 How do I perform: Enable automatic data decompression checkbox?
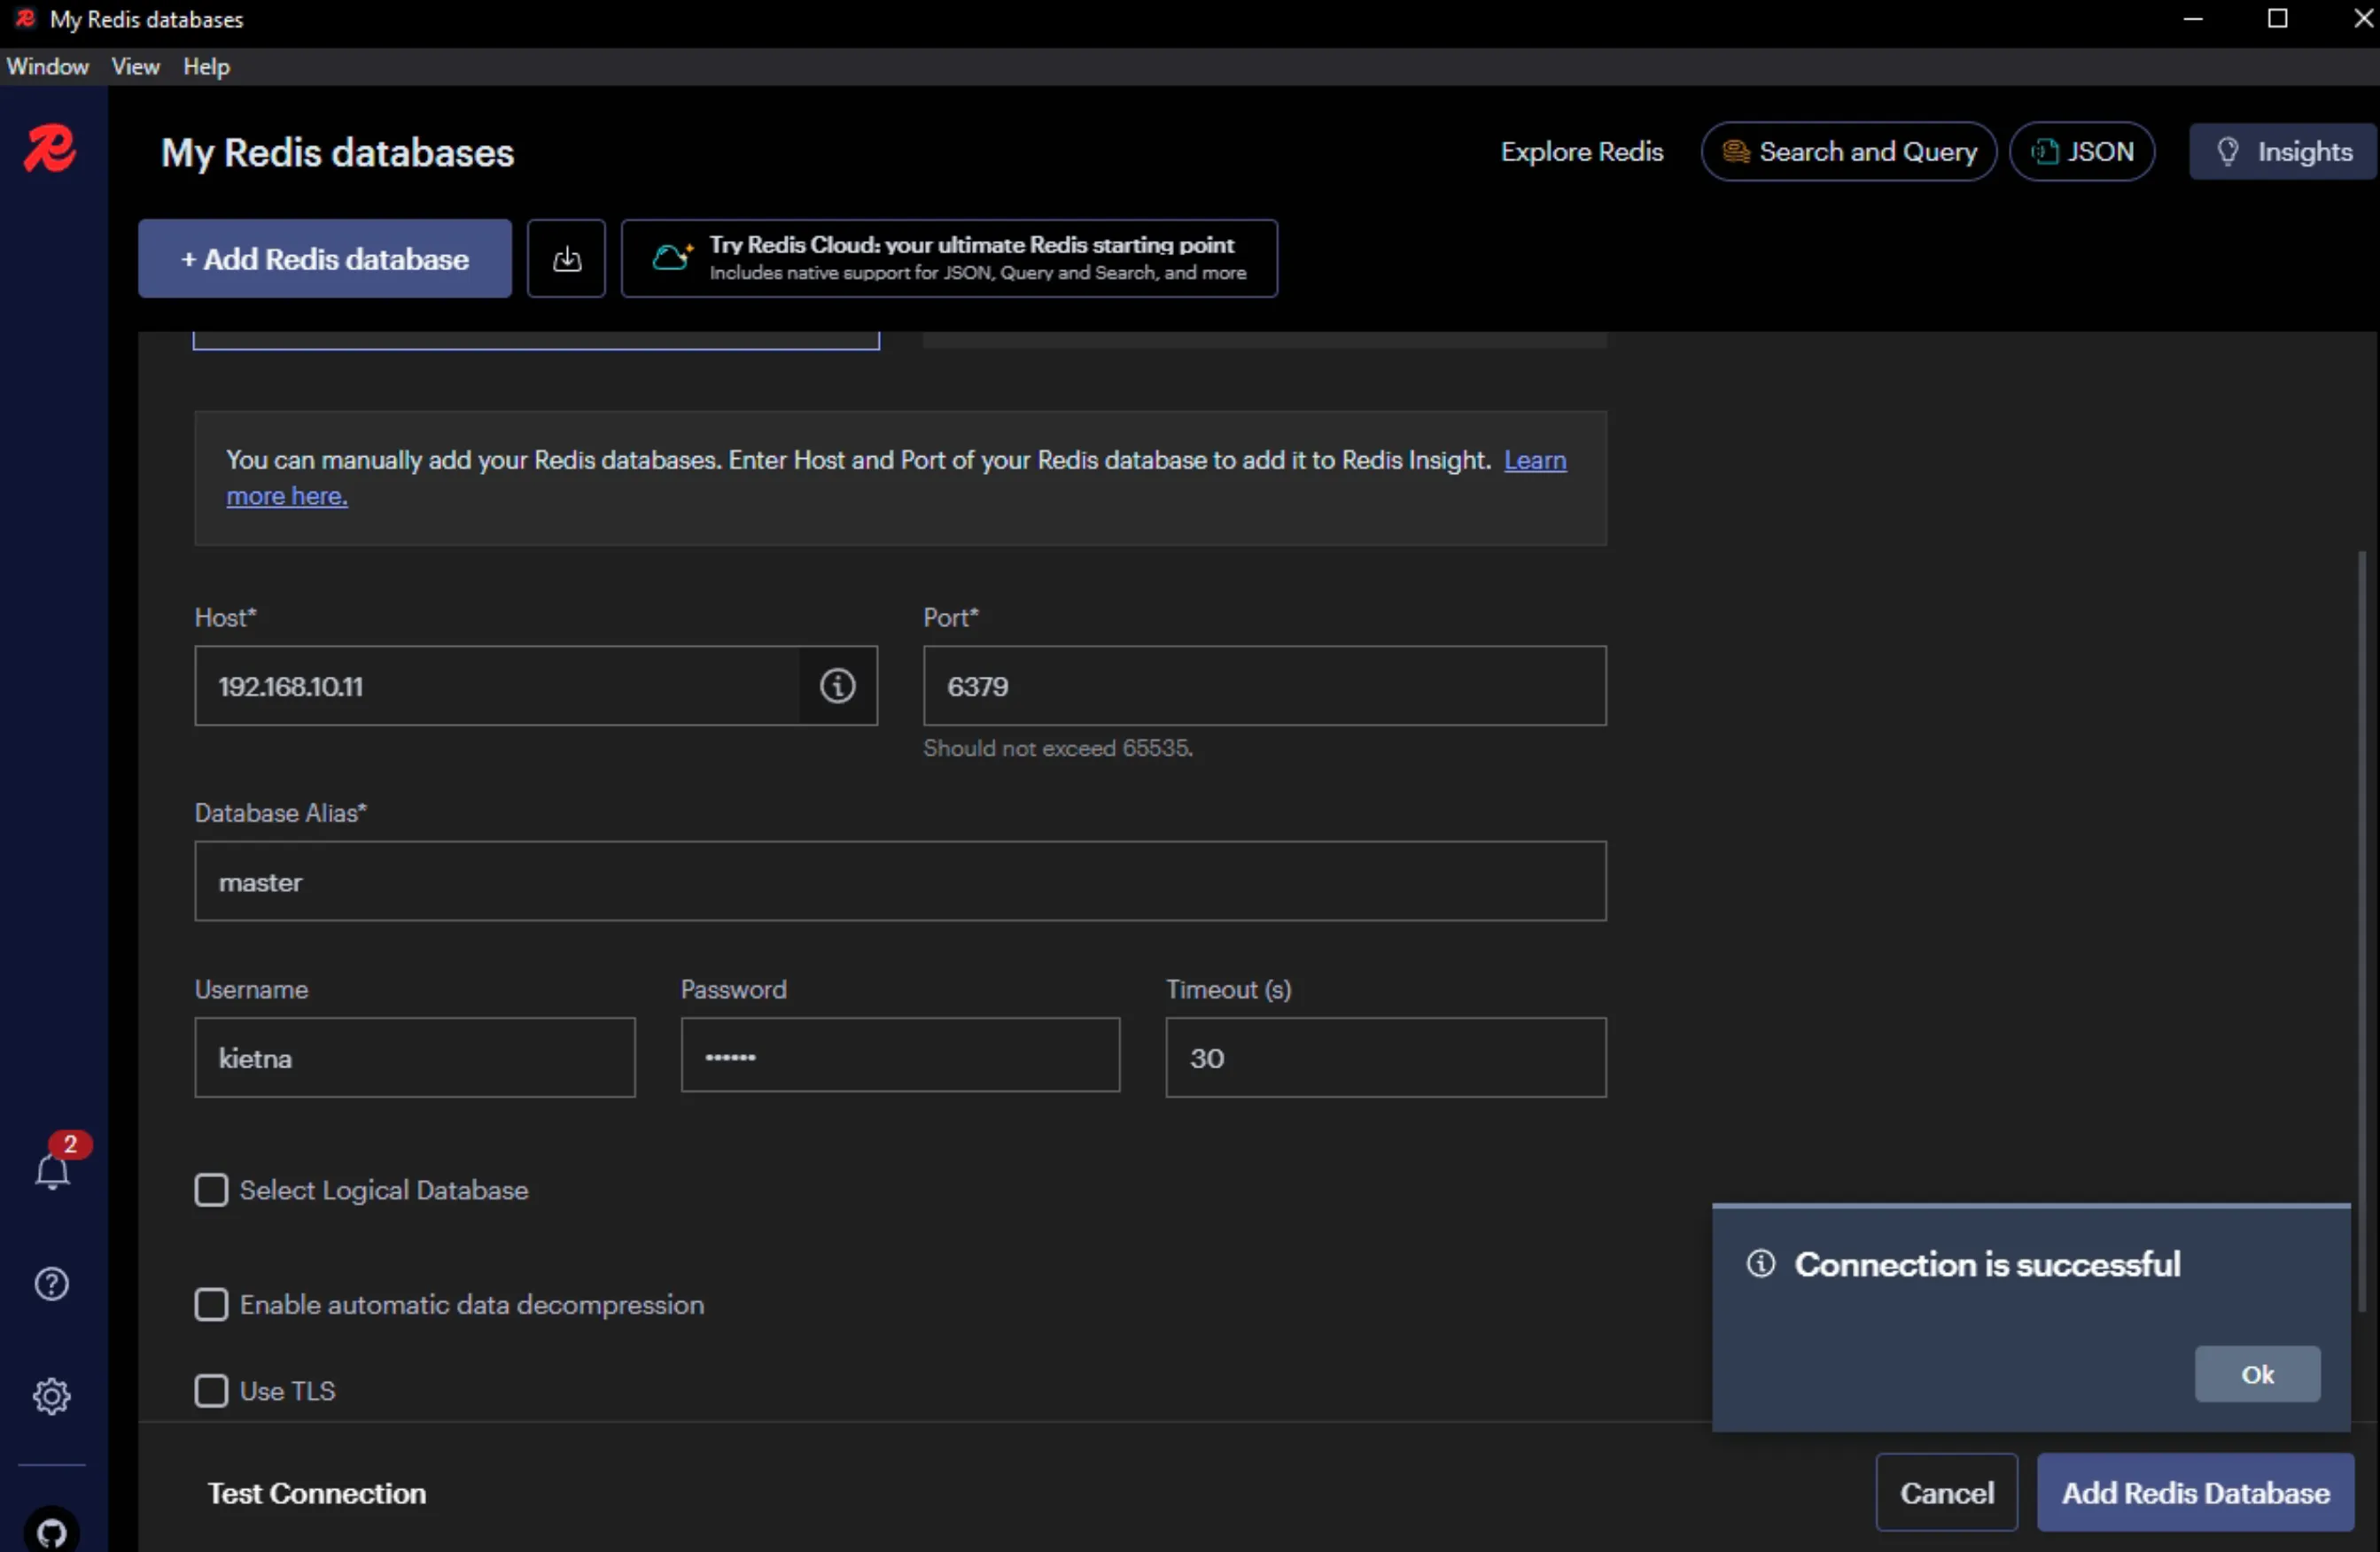point(211,1304)
